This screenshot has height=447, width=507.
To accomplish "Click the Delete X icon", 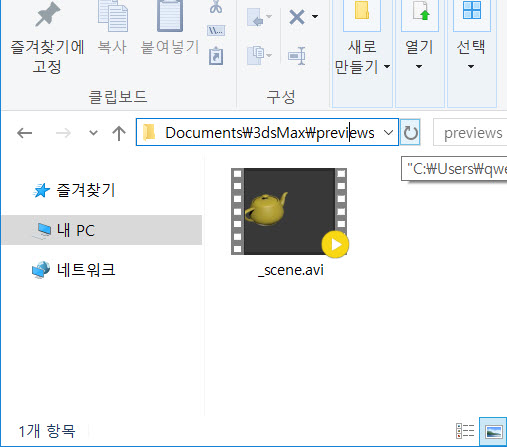I will 297,17.
